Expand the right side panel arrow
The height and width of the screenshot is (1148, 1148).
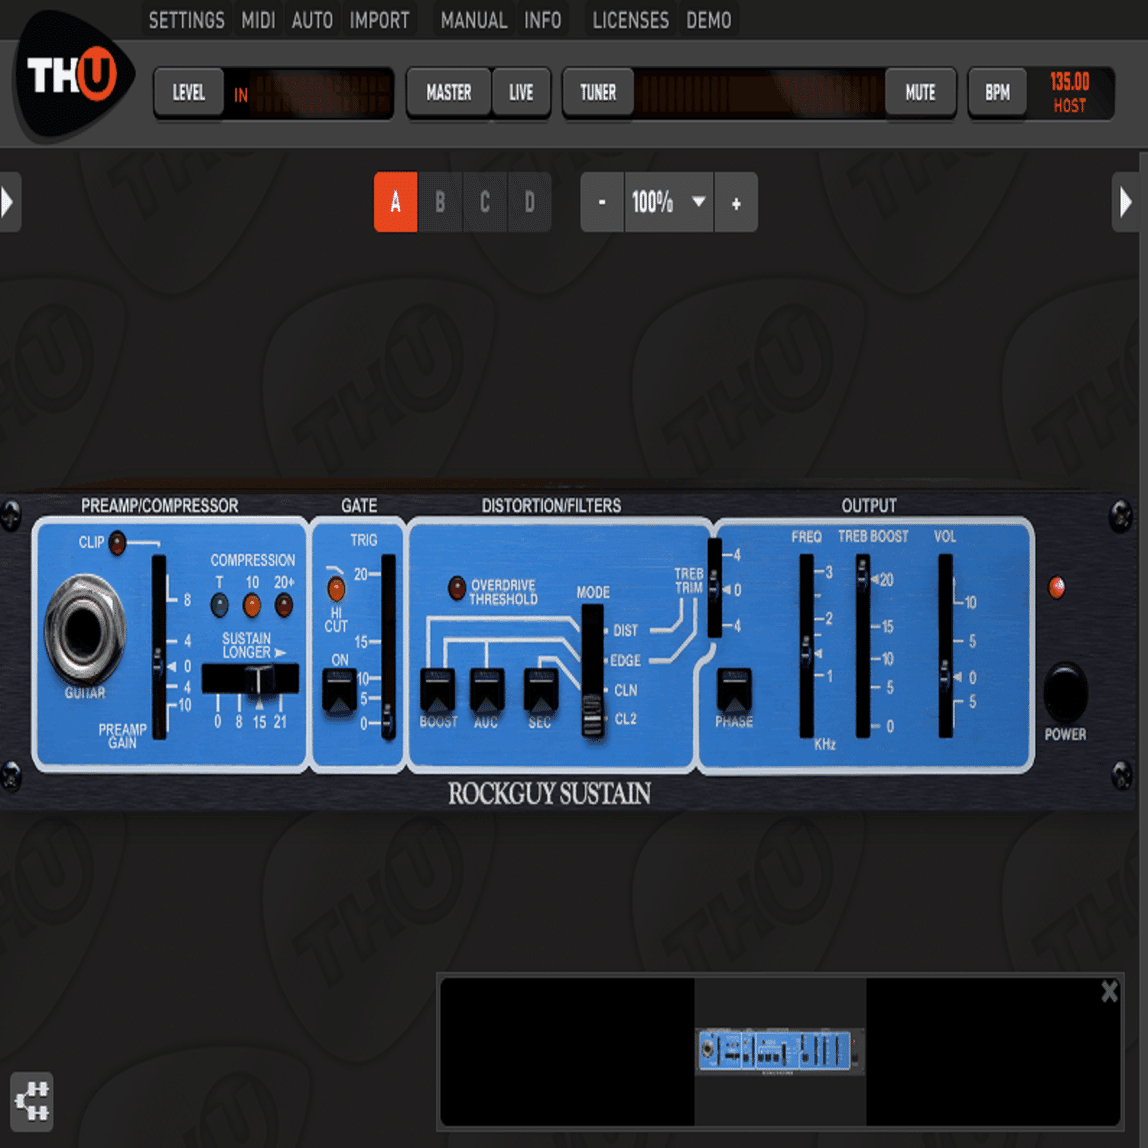tap(1126, 202)
